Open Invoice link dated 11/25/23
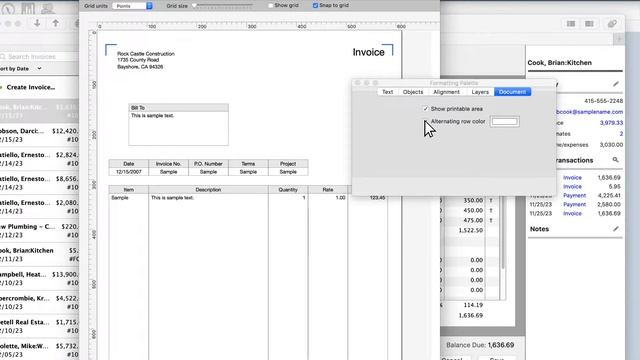The image size is (640, 360). [x=572, y=213]
